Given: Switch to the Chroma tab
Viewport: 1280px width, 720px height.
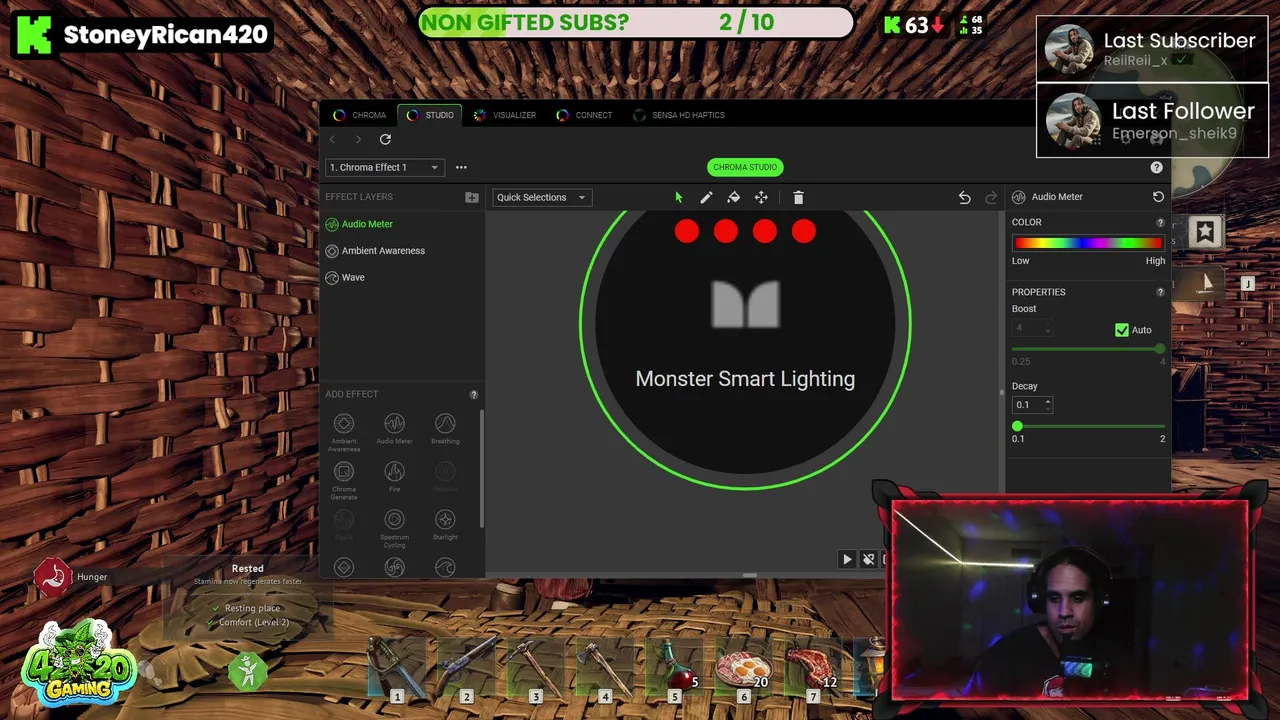Looking at the screenshot, I should click(359, 115).
